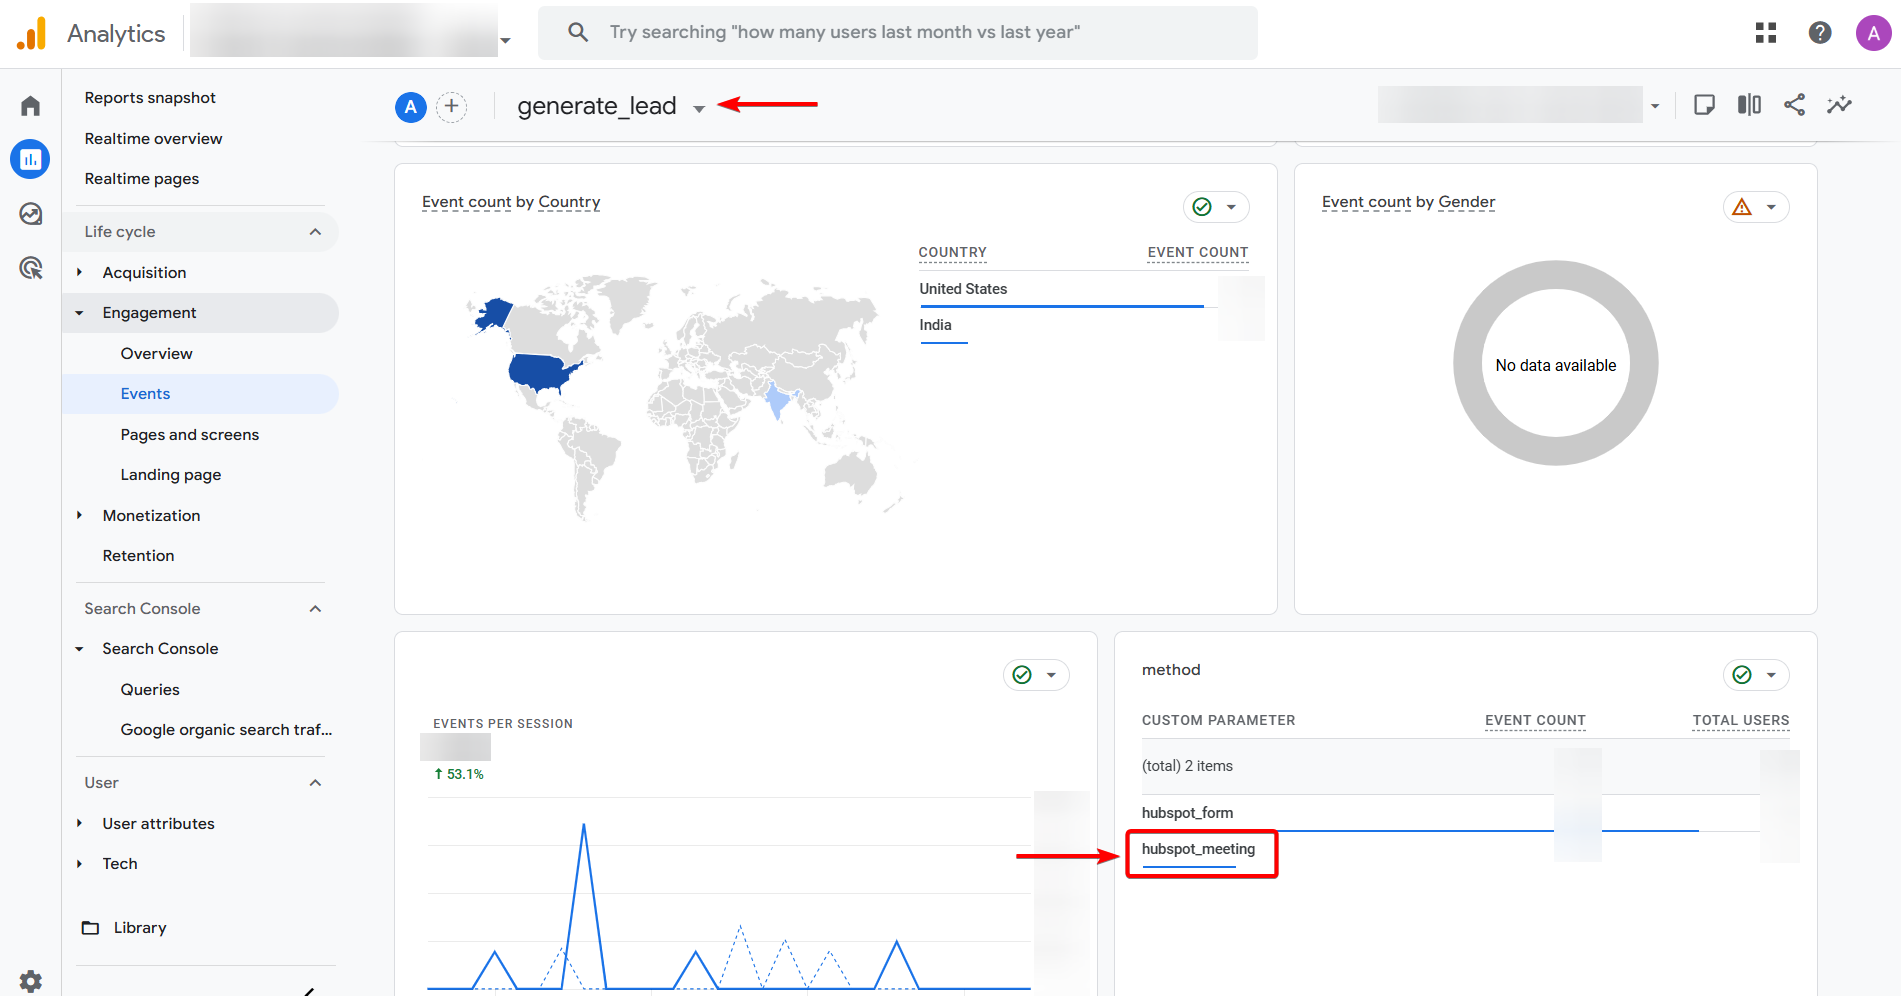Click the blue All Users segment badge
The height and width of the screenshot is (996, 1901).
tap(411, 107)
